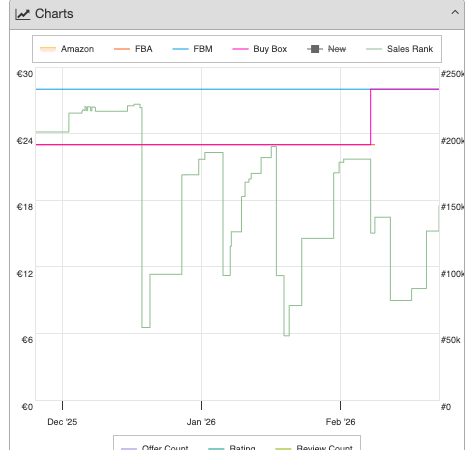
Task: Click the Amazon orange legend swatch
Action: (x=48, y=49)
